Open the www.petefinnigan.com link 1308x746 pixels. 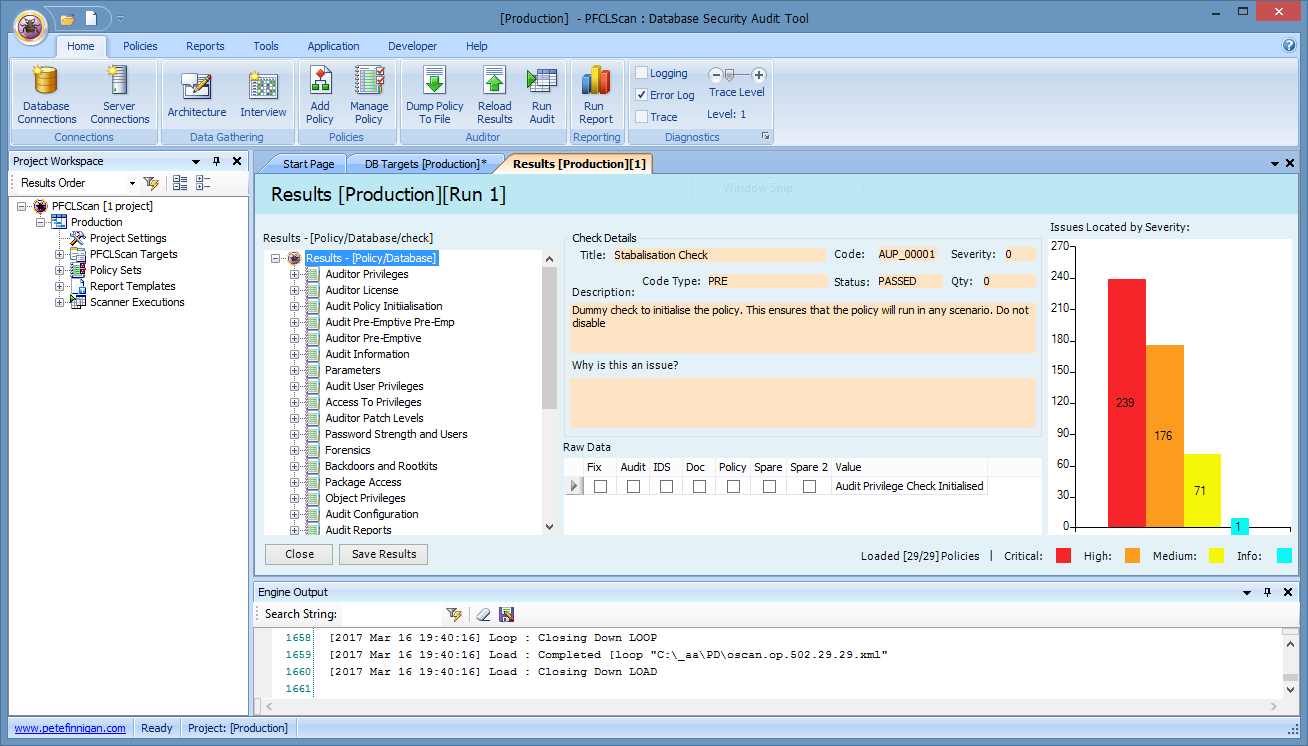70,728
